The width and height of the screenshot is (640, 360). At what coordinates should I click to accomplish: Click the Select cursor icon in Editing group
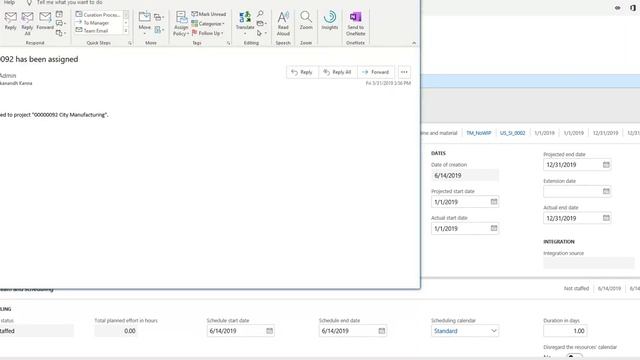click(260, 33)
